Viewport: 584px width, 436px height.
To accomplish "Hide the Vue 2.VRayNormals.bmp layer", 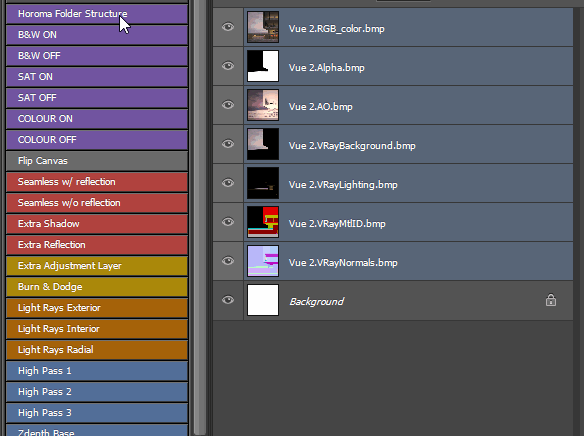I will (228, 261).
